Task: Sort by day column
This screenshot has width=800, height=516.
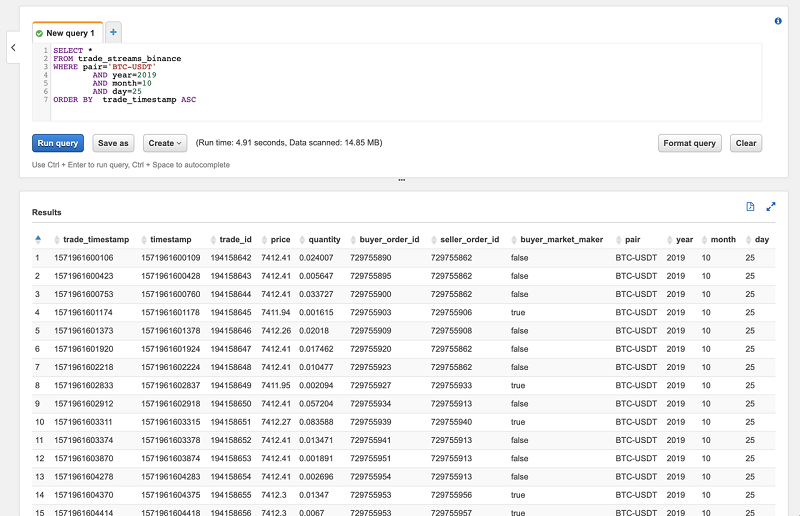Action: (x=757, y=239)
